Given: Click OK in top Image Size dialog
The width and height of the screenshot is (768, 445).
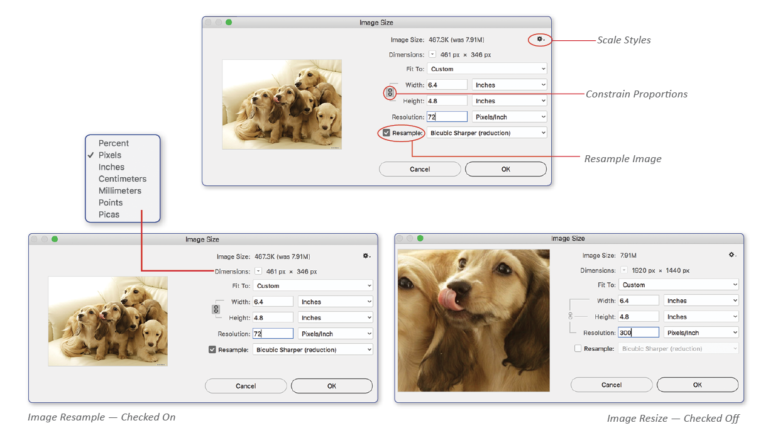Looking at the screenshot, I should coord(505,169).
